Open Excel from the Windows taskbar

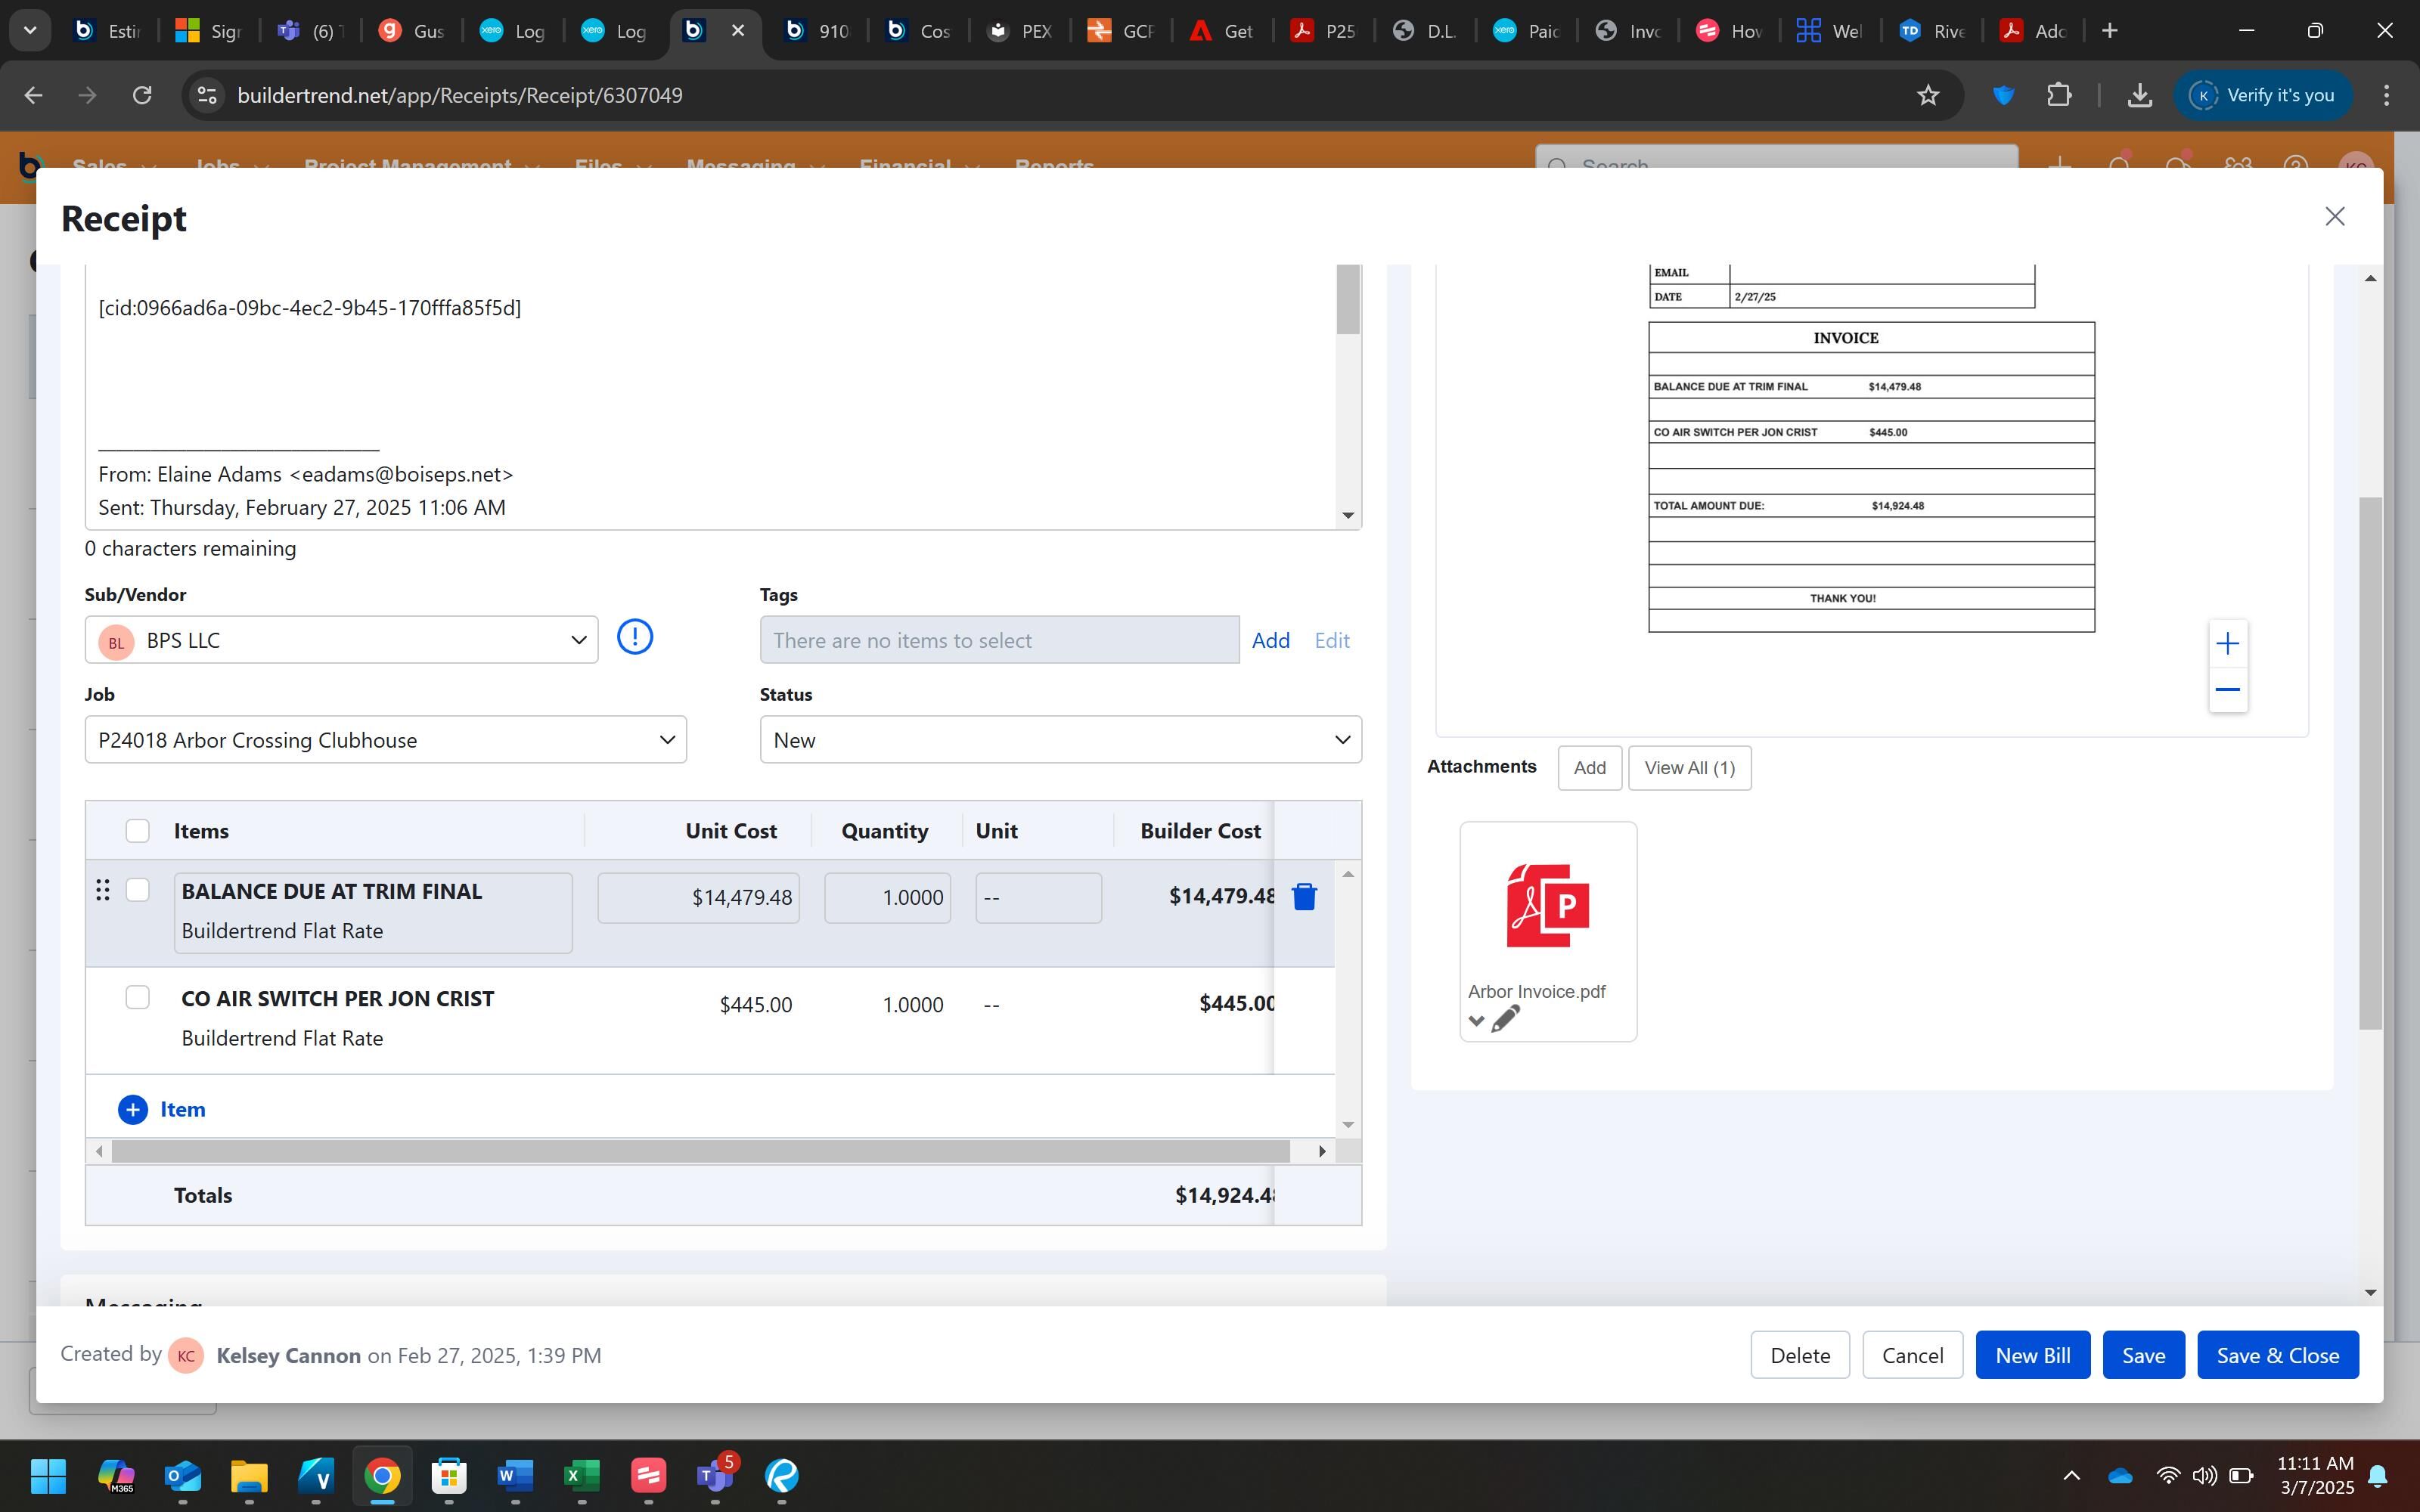coord(581,1476)
